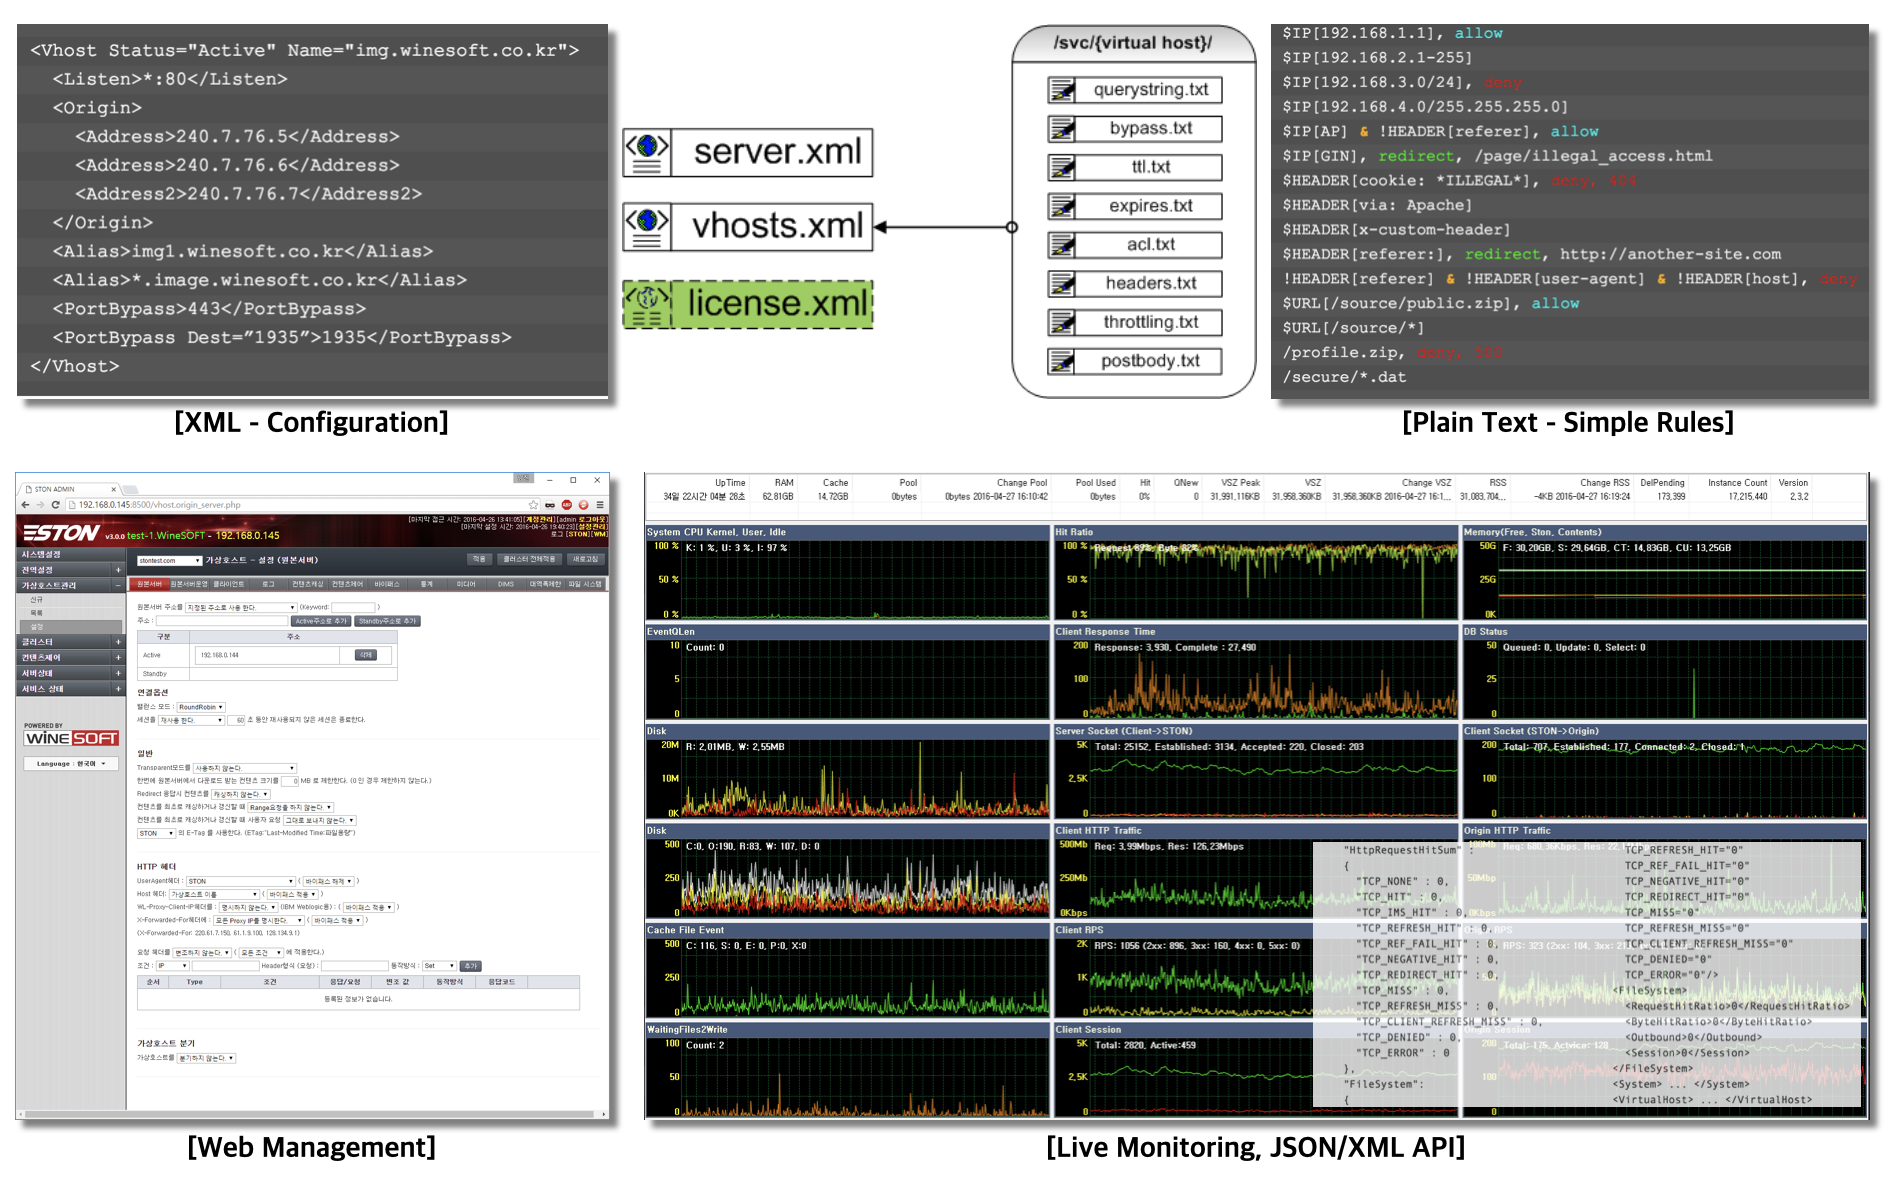Click the acl.txt file icon

tap(1062, 245)
